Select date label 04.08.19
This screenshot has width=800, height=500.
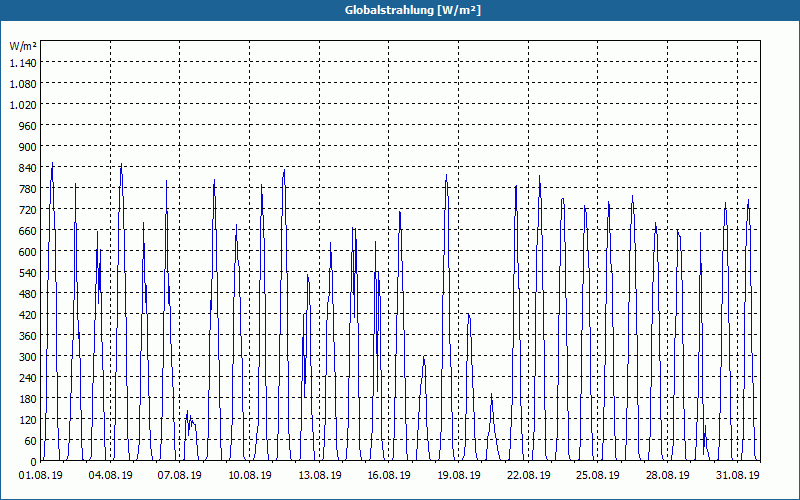coord(110,475)
